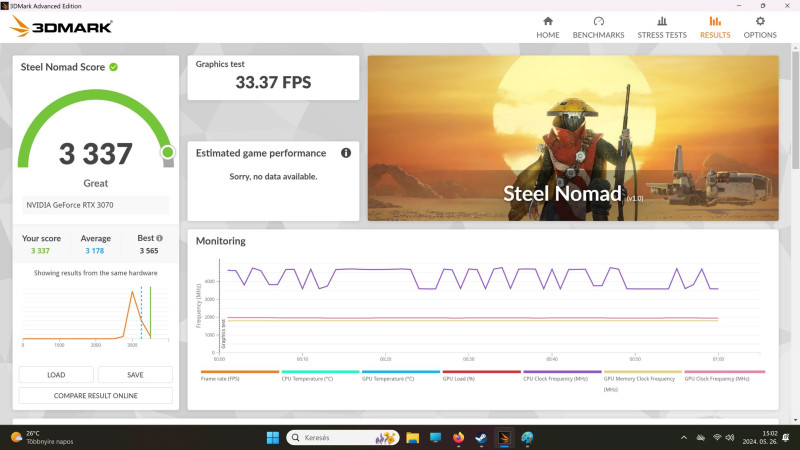The width and height of the screenshot is (800, 450).
Task: Open the OPTIONS tab
Action: (x=760, y=28)
